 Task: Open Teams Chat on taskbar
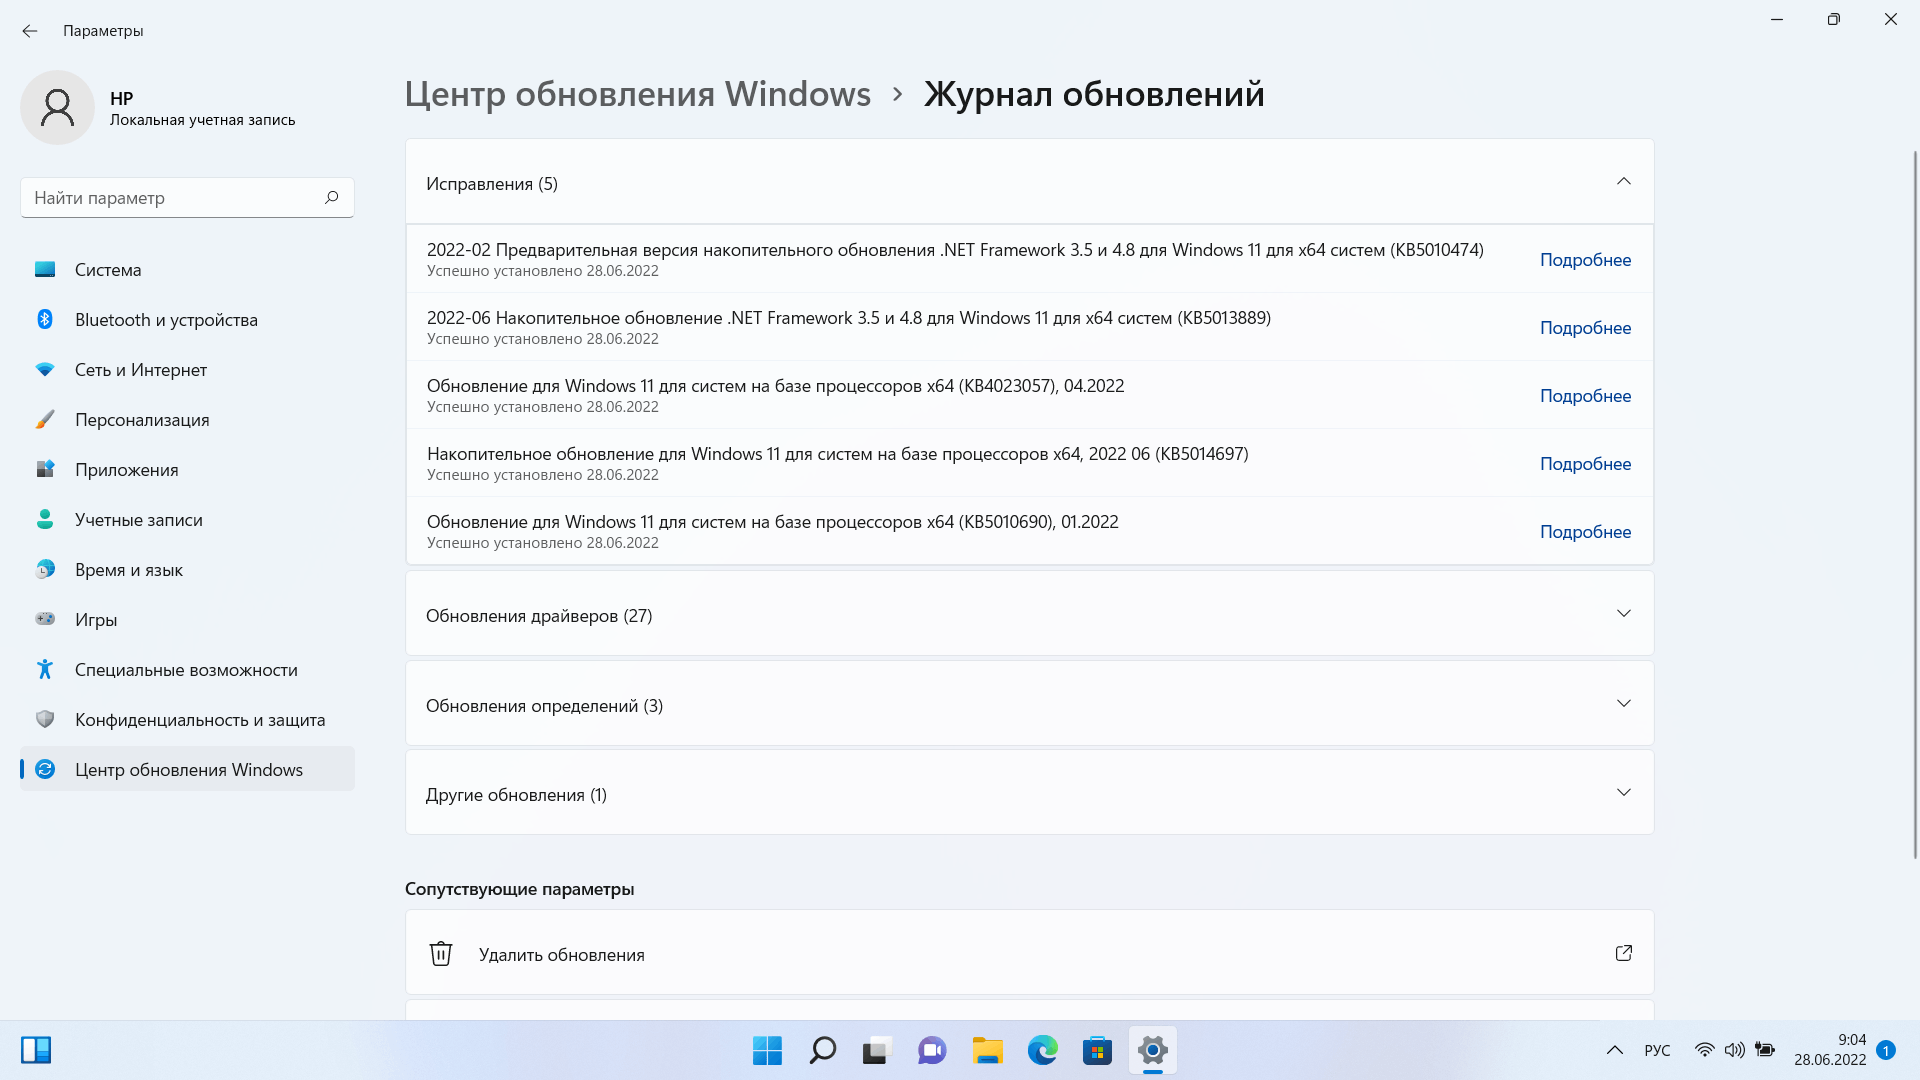pyautogui.click(x=932, y=1050)
